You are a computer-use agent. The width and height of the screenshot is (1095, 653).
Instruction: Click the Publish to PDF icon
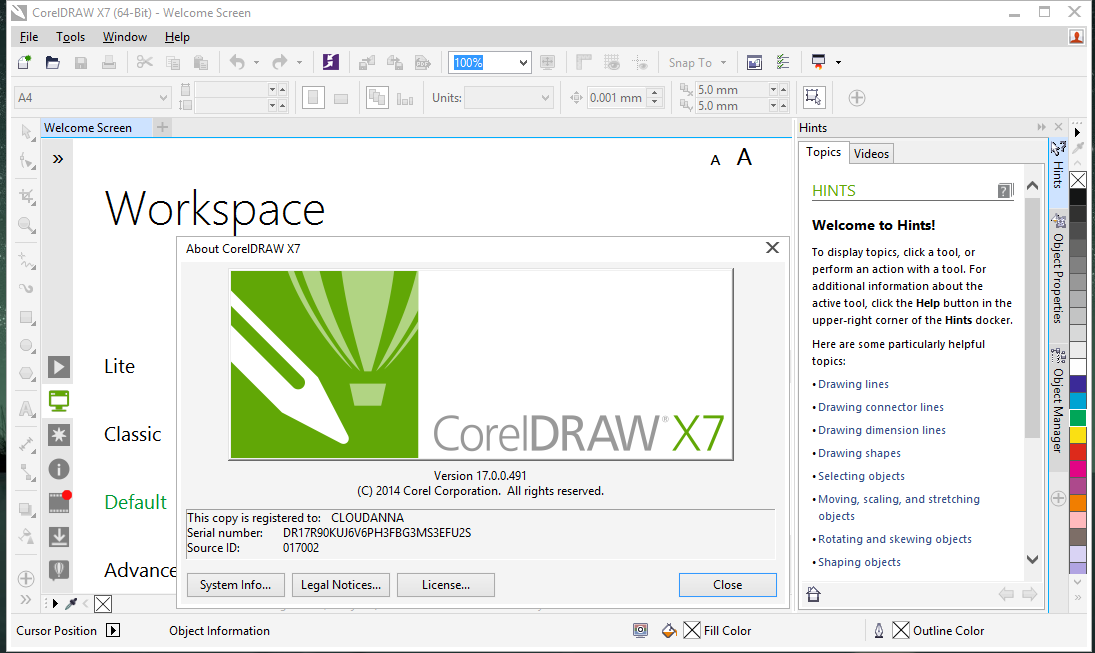(422, 63)
